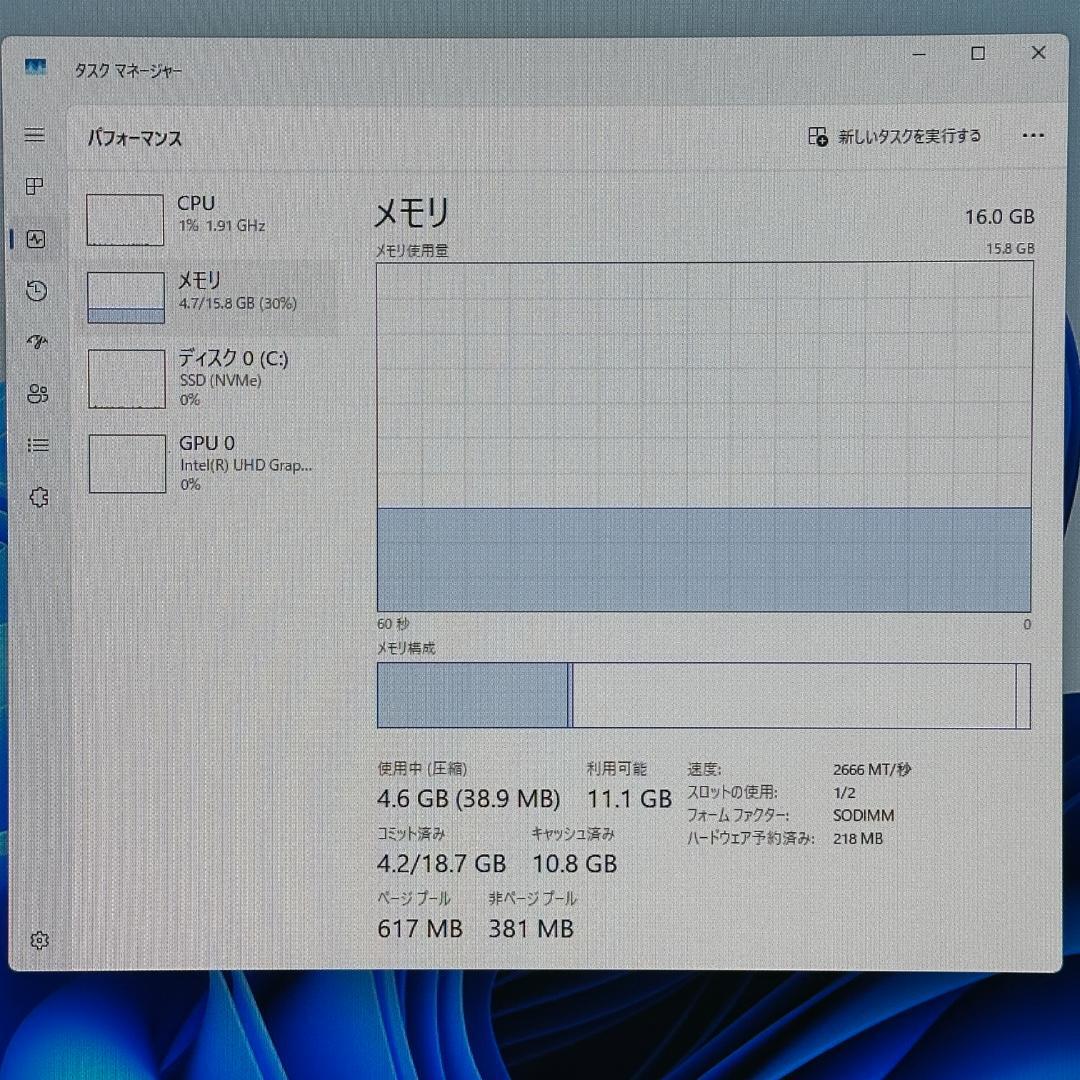Click the パフォーマンス page heading
1080x1080 pixels.
point(134,138)
